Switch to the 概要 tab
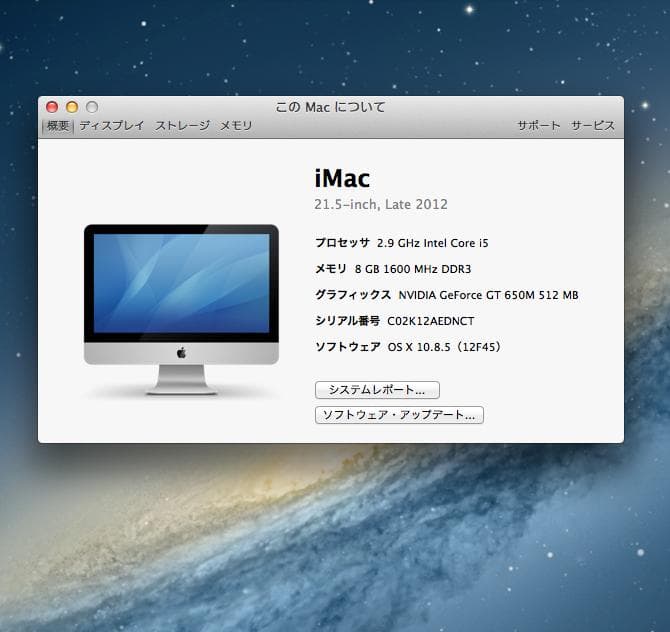 58,126
